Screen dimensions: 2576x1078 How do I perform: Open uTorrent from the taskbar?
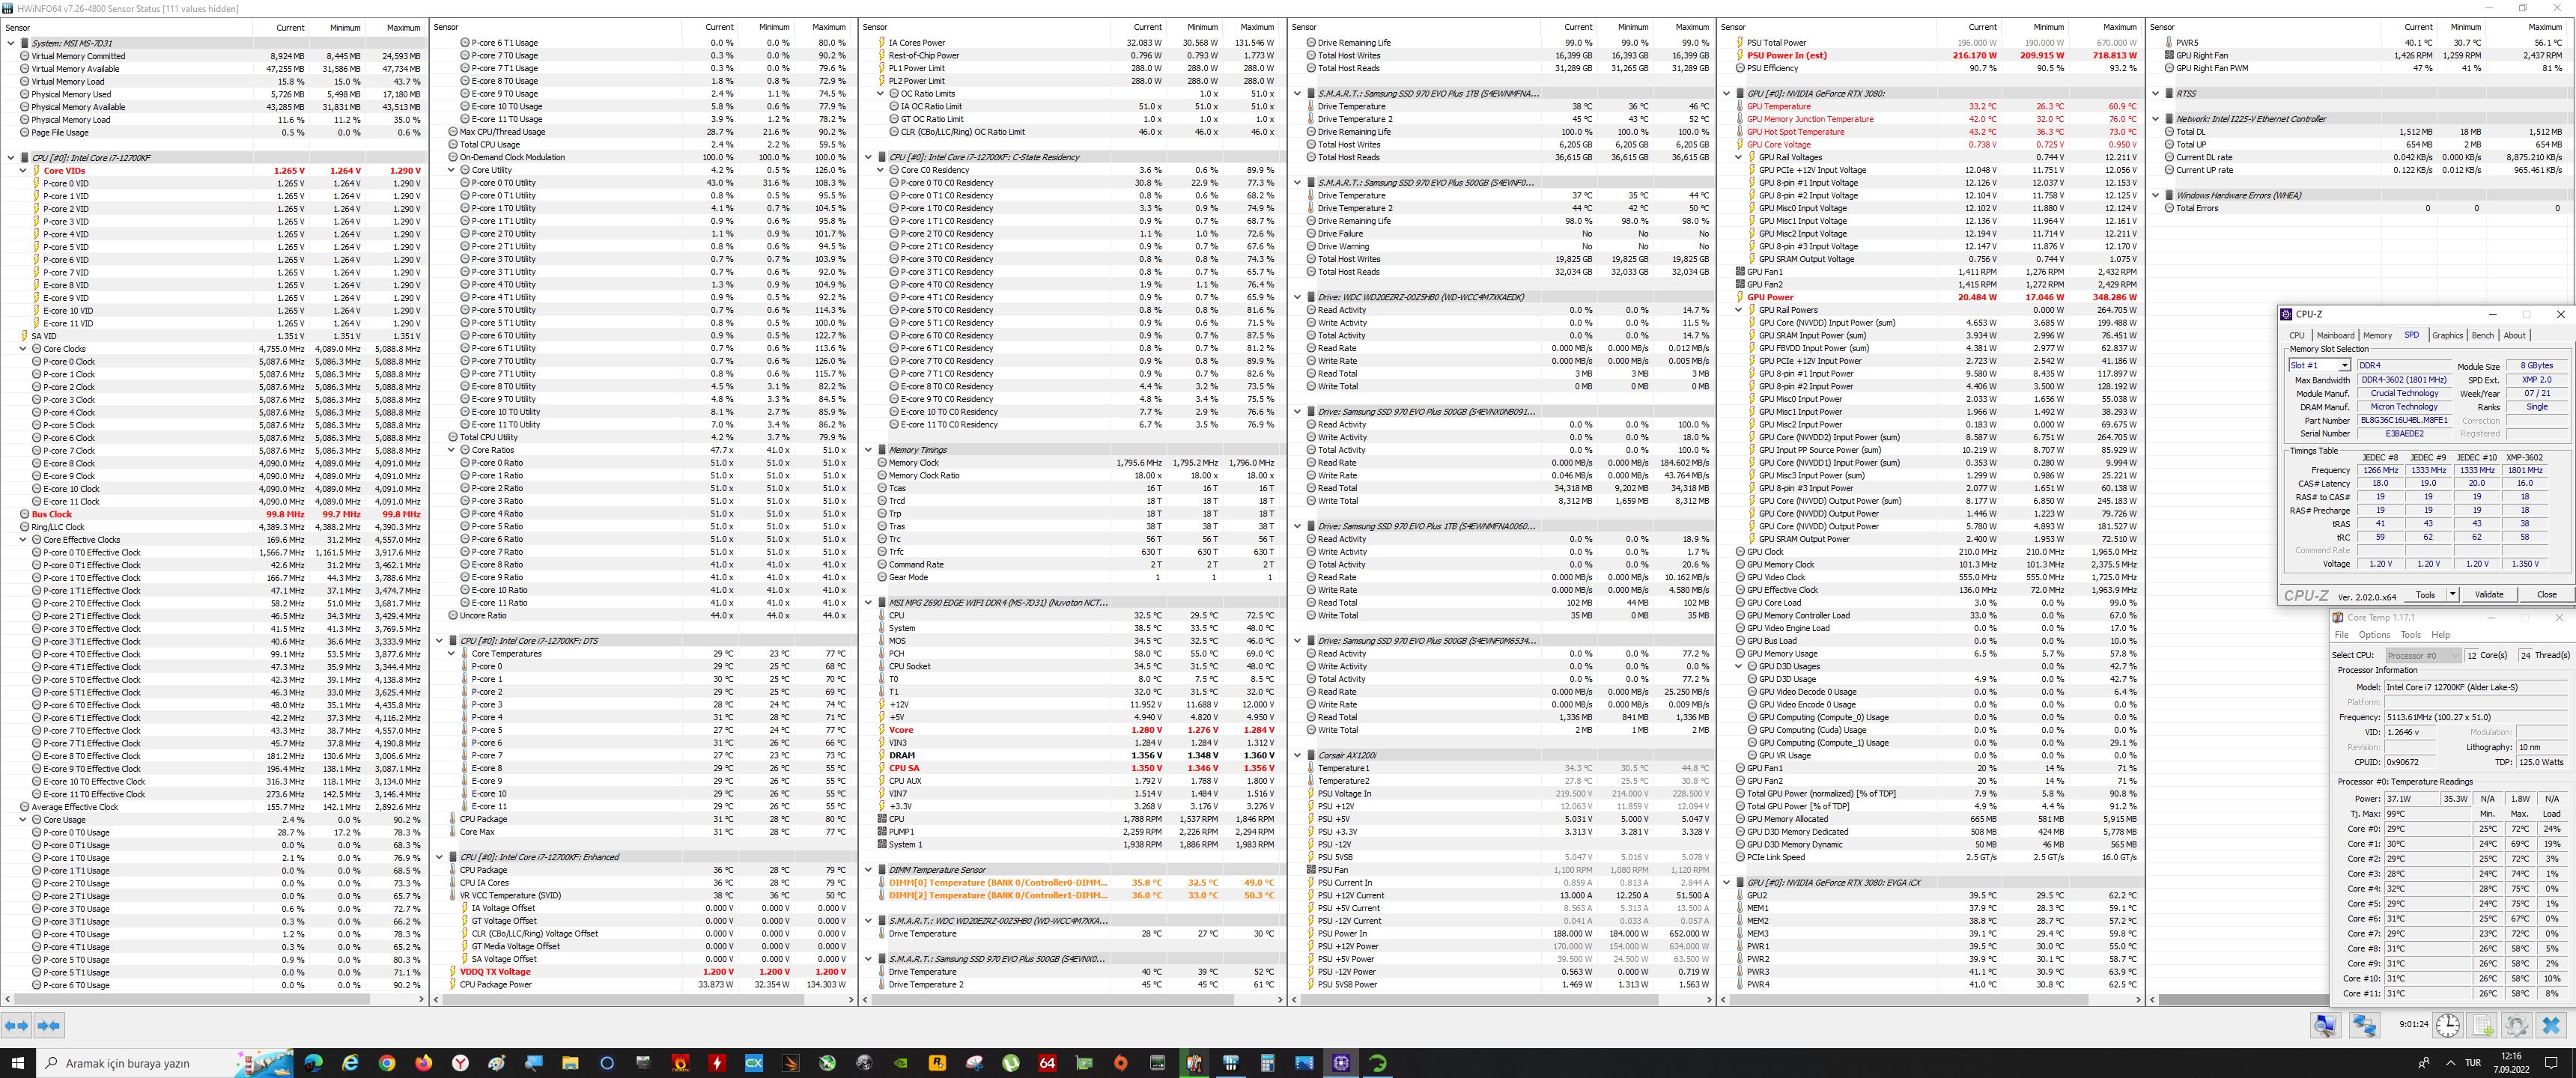click(x=1011, y=1063)
